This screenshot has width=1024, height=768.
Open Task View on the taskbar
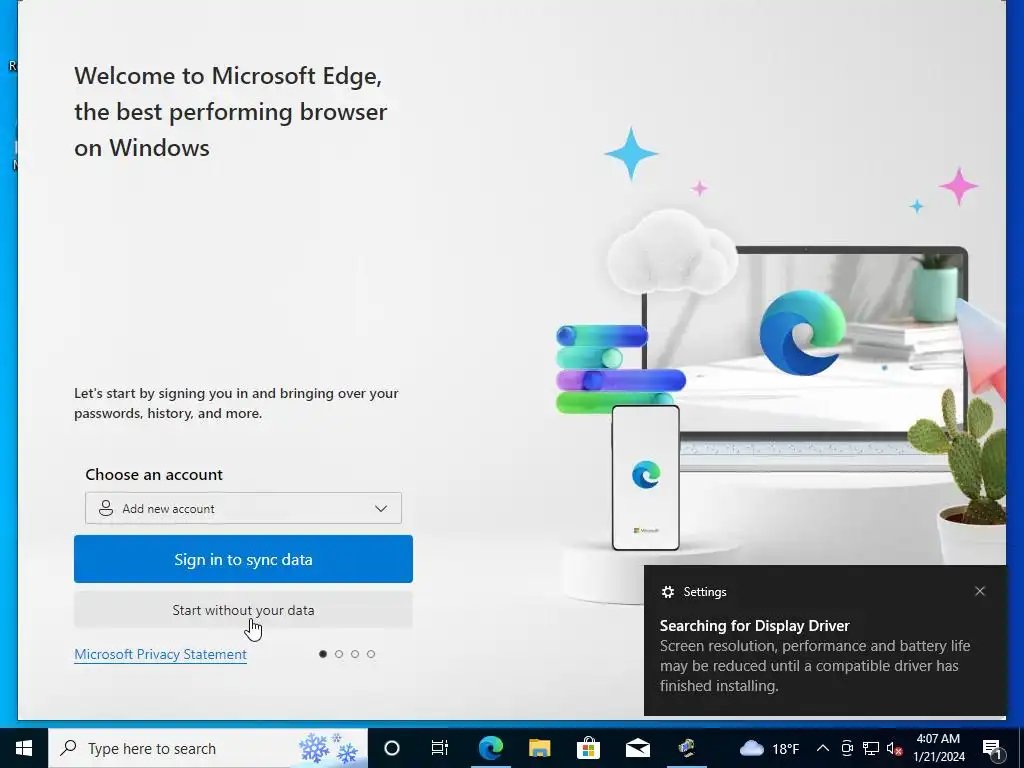pyautogui.click(x=440, y=748)
